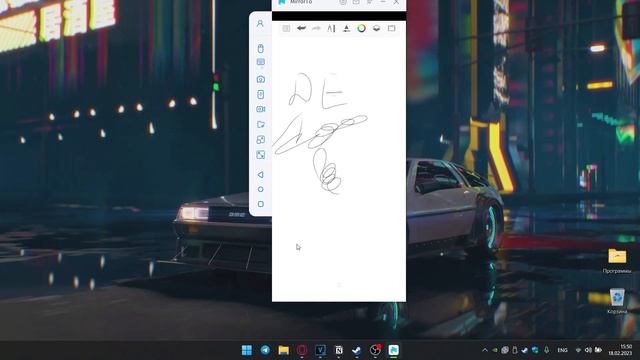This screenshot has height=360, width=640.
Task: Open Steam from the taskbar
Action: 357,350
